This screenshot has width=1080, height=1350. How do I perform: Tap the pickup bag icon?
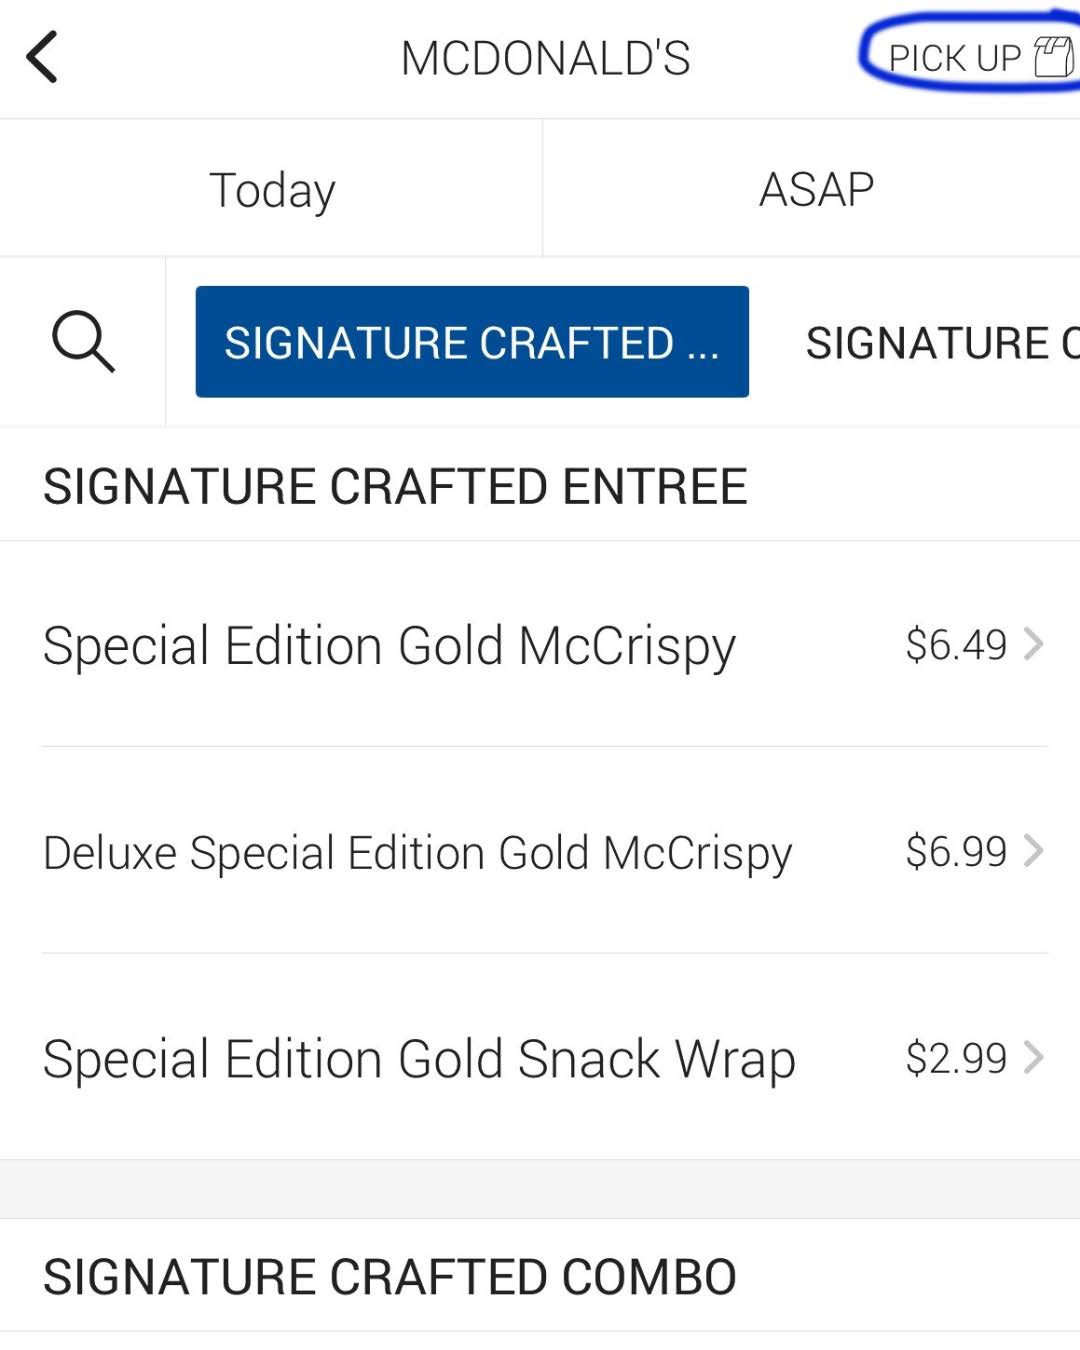tap(1053, 57)
